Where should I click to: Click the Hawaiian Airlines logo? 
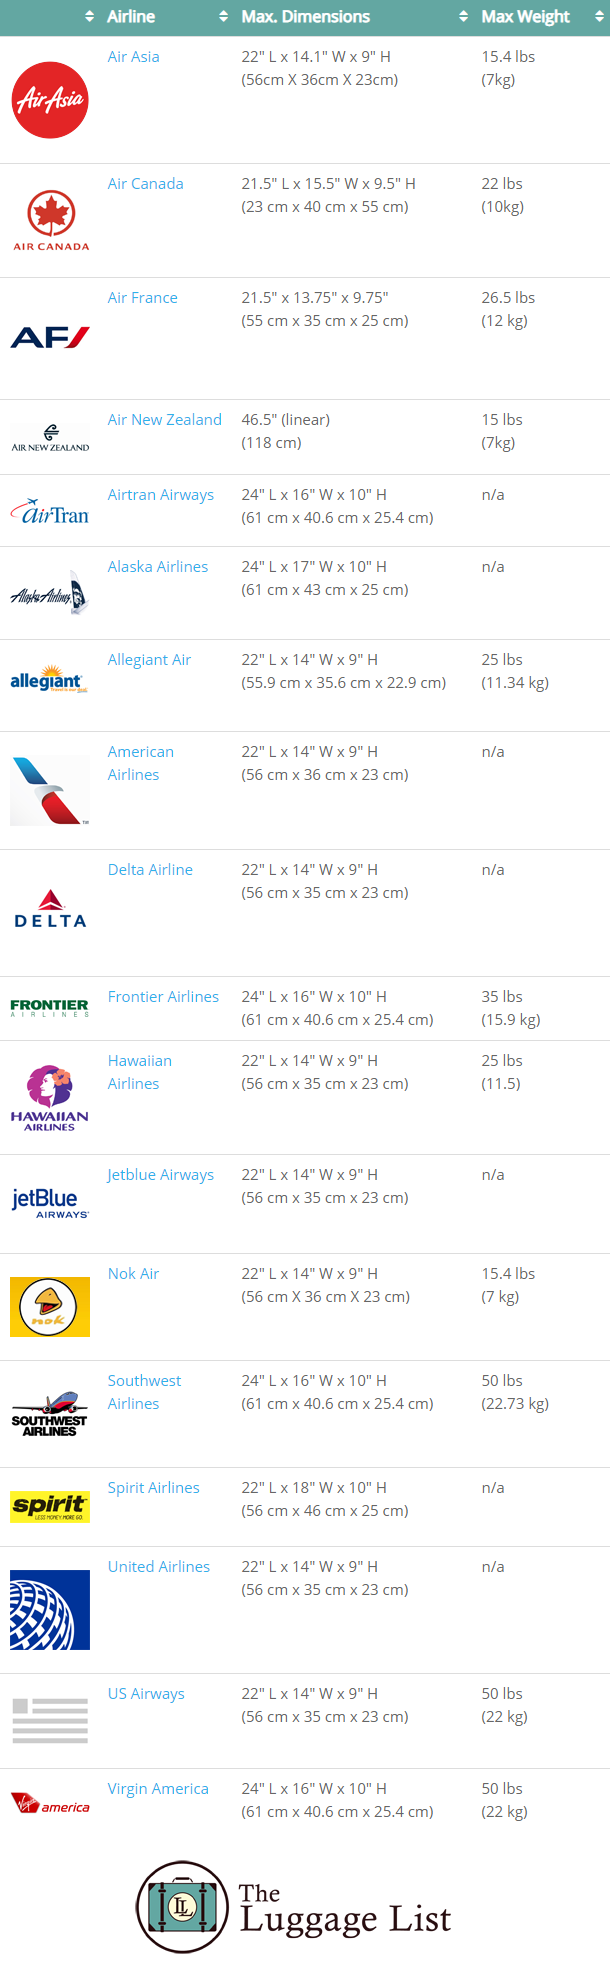[x=50, y=1098]
